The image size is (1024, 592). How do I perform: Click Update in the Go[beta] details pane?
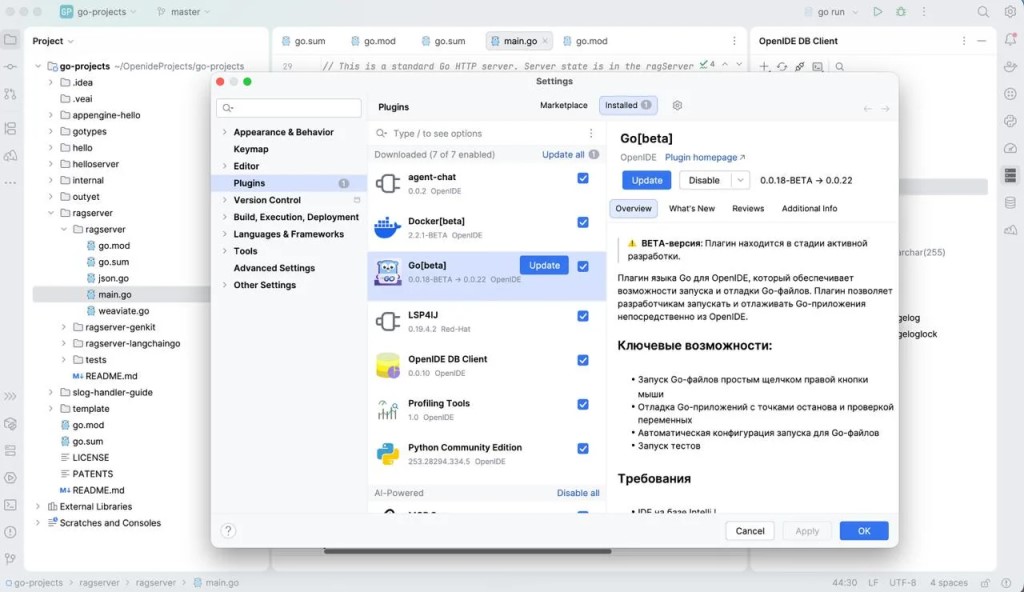coord(647,180)
